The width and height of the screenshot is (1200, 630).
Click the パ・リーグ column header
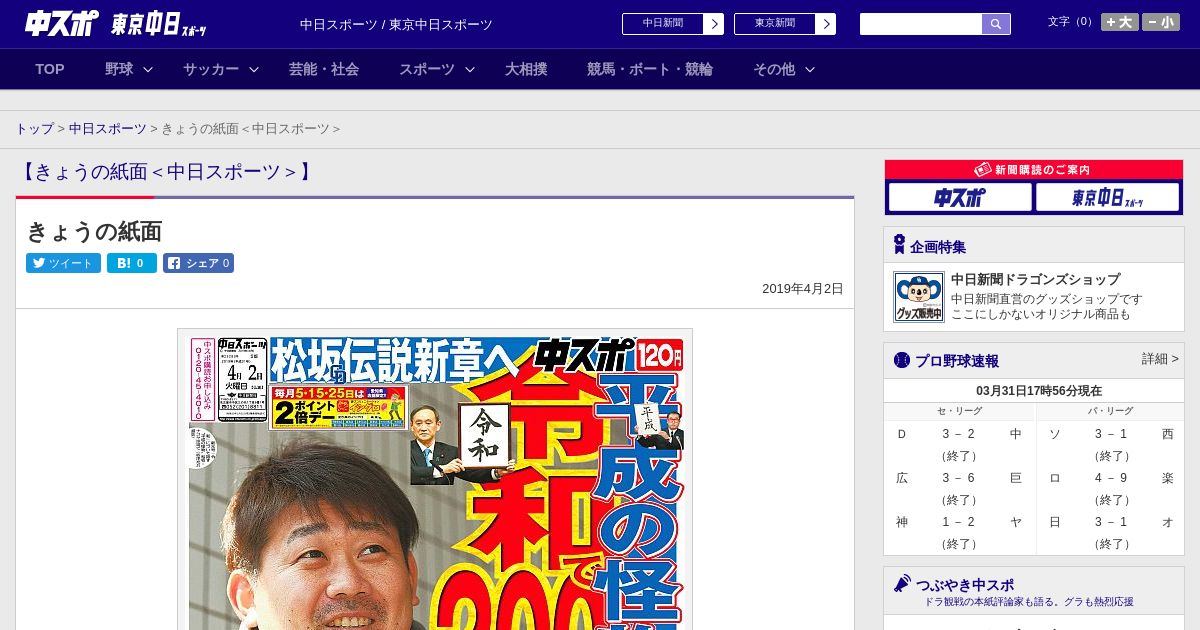1111,411
